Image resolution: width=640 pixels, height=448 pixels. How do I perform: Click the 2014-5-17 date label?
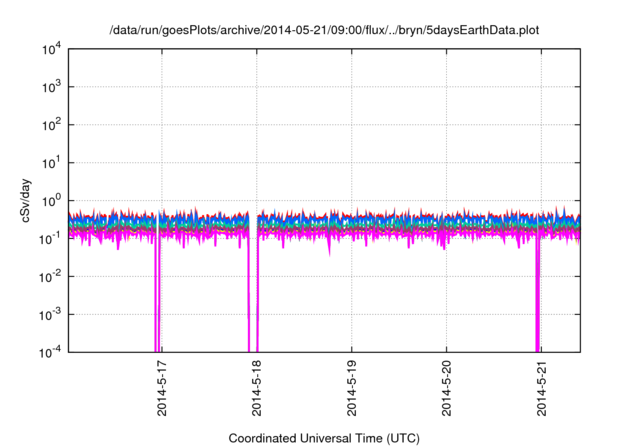point(162,388)
